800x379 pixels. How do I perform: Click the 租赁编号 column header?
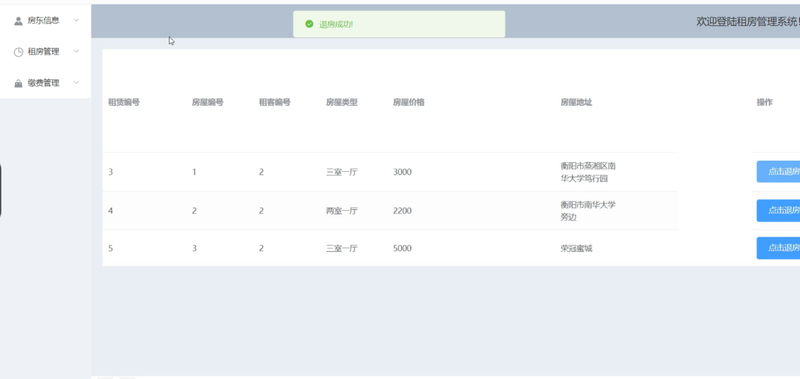point(124,102)
